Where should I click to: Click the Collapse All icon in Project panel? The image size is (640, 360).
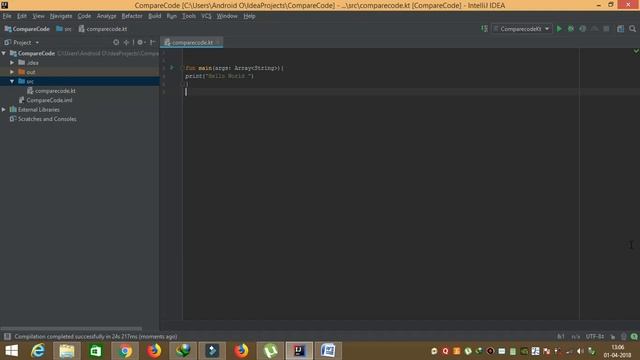pos(127,42)
